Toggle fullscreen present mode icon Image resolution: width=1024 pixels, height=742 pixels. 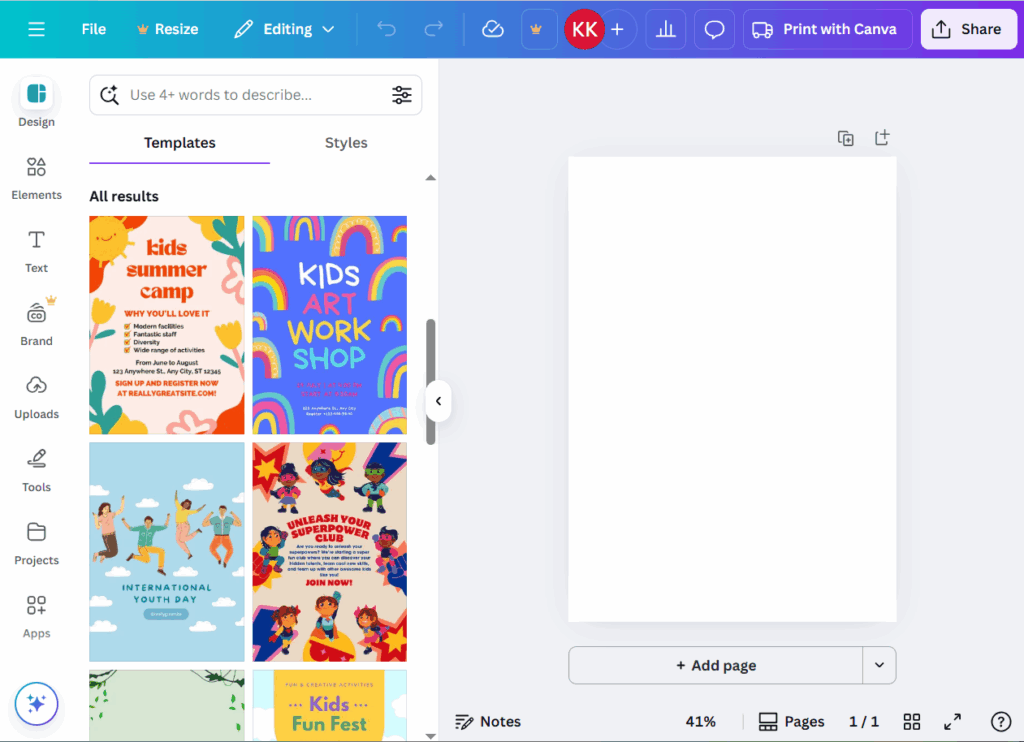(x=953, y=721)
